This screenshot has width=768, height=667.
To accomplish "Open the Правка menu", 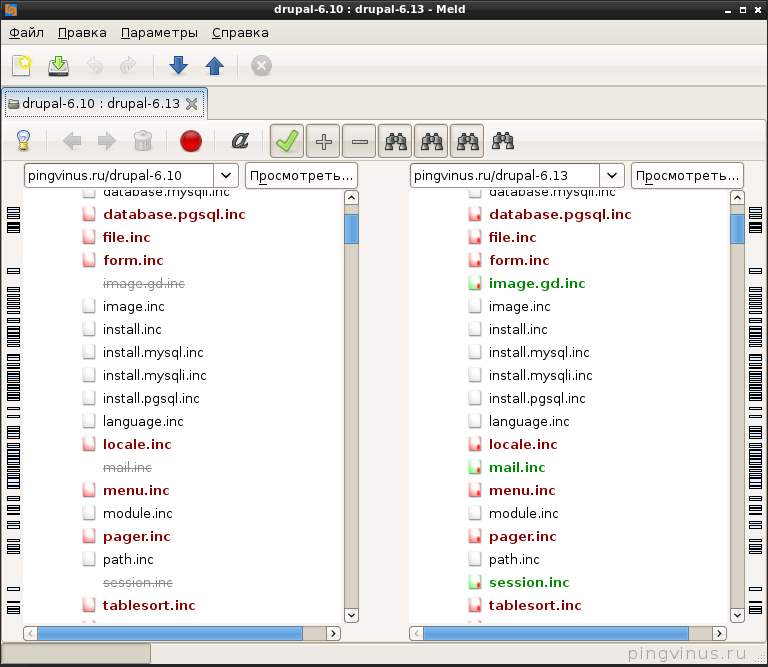I will point(82,33).
